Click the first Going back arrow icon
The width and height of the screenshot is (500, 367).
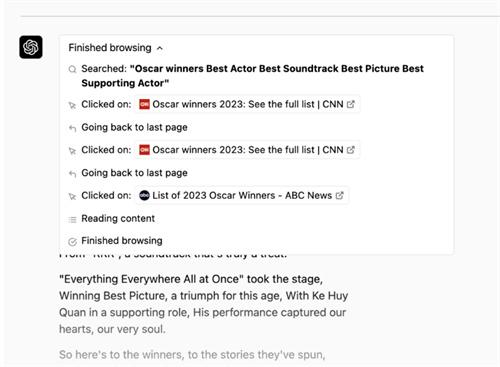[72, 128]
